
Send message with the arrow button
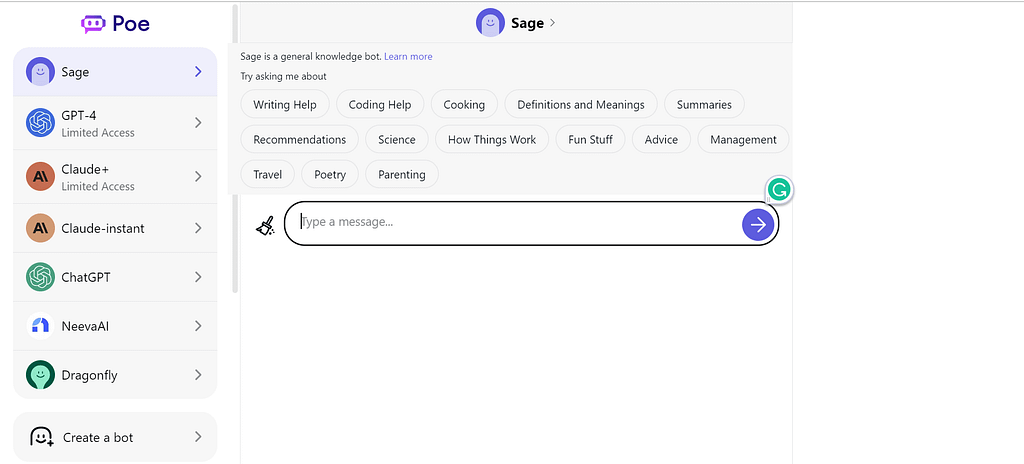pyautogui.click(x=758, y=225)
